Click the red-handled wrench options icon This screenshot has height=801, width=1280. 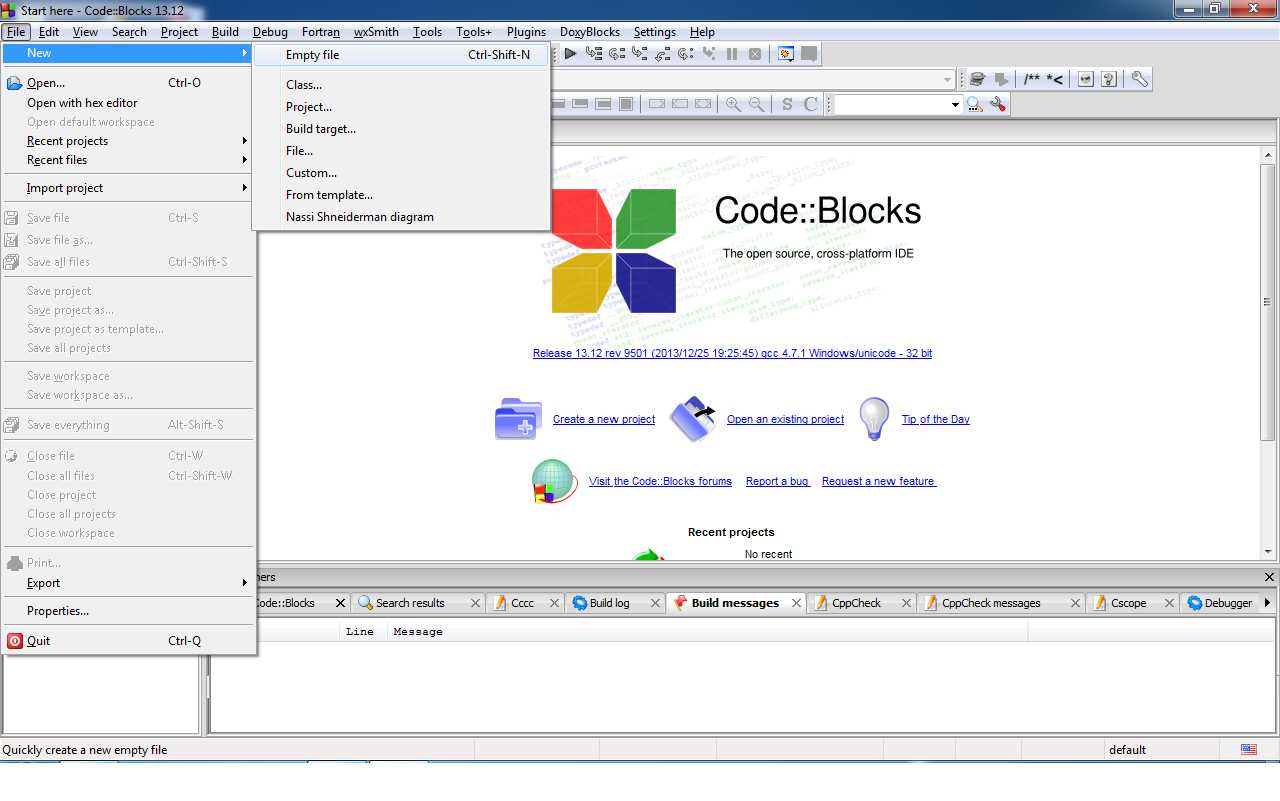(x=998, y=104)
